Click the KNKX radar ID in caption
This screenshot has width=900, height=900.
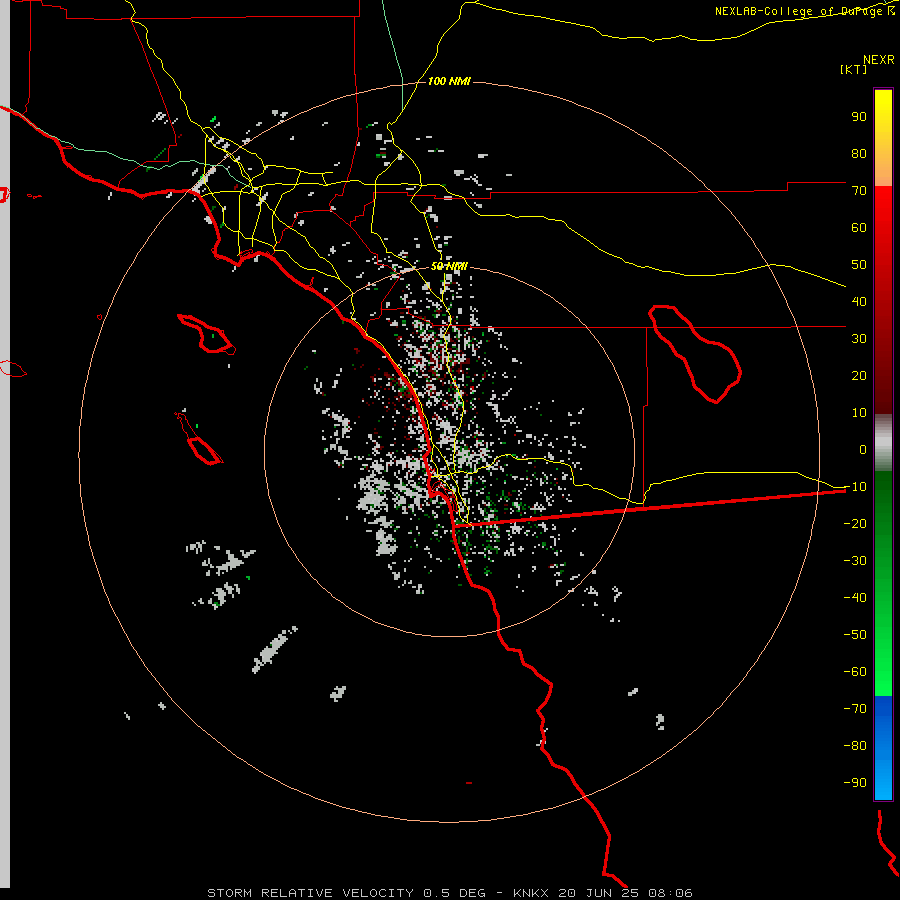(x=531, y=893)
